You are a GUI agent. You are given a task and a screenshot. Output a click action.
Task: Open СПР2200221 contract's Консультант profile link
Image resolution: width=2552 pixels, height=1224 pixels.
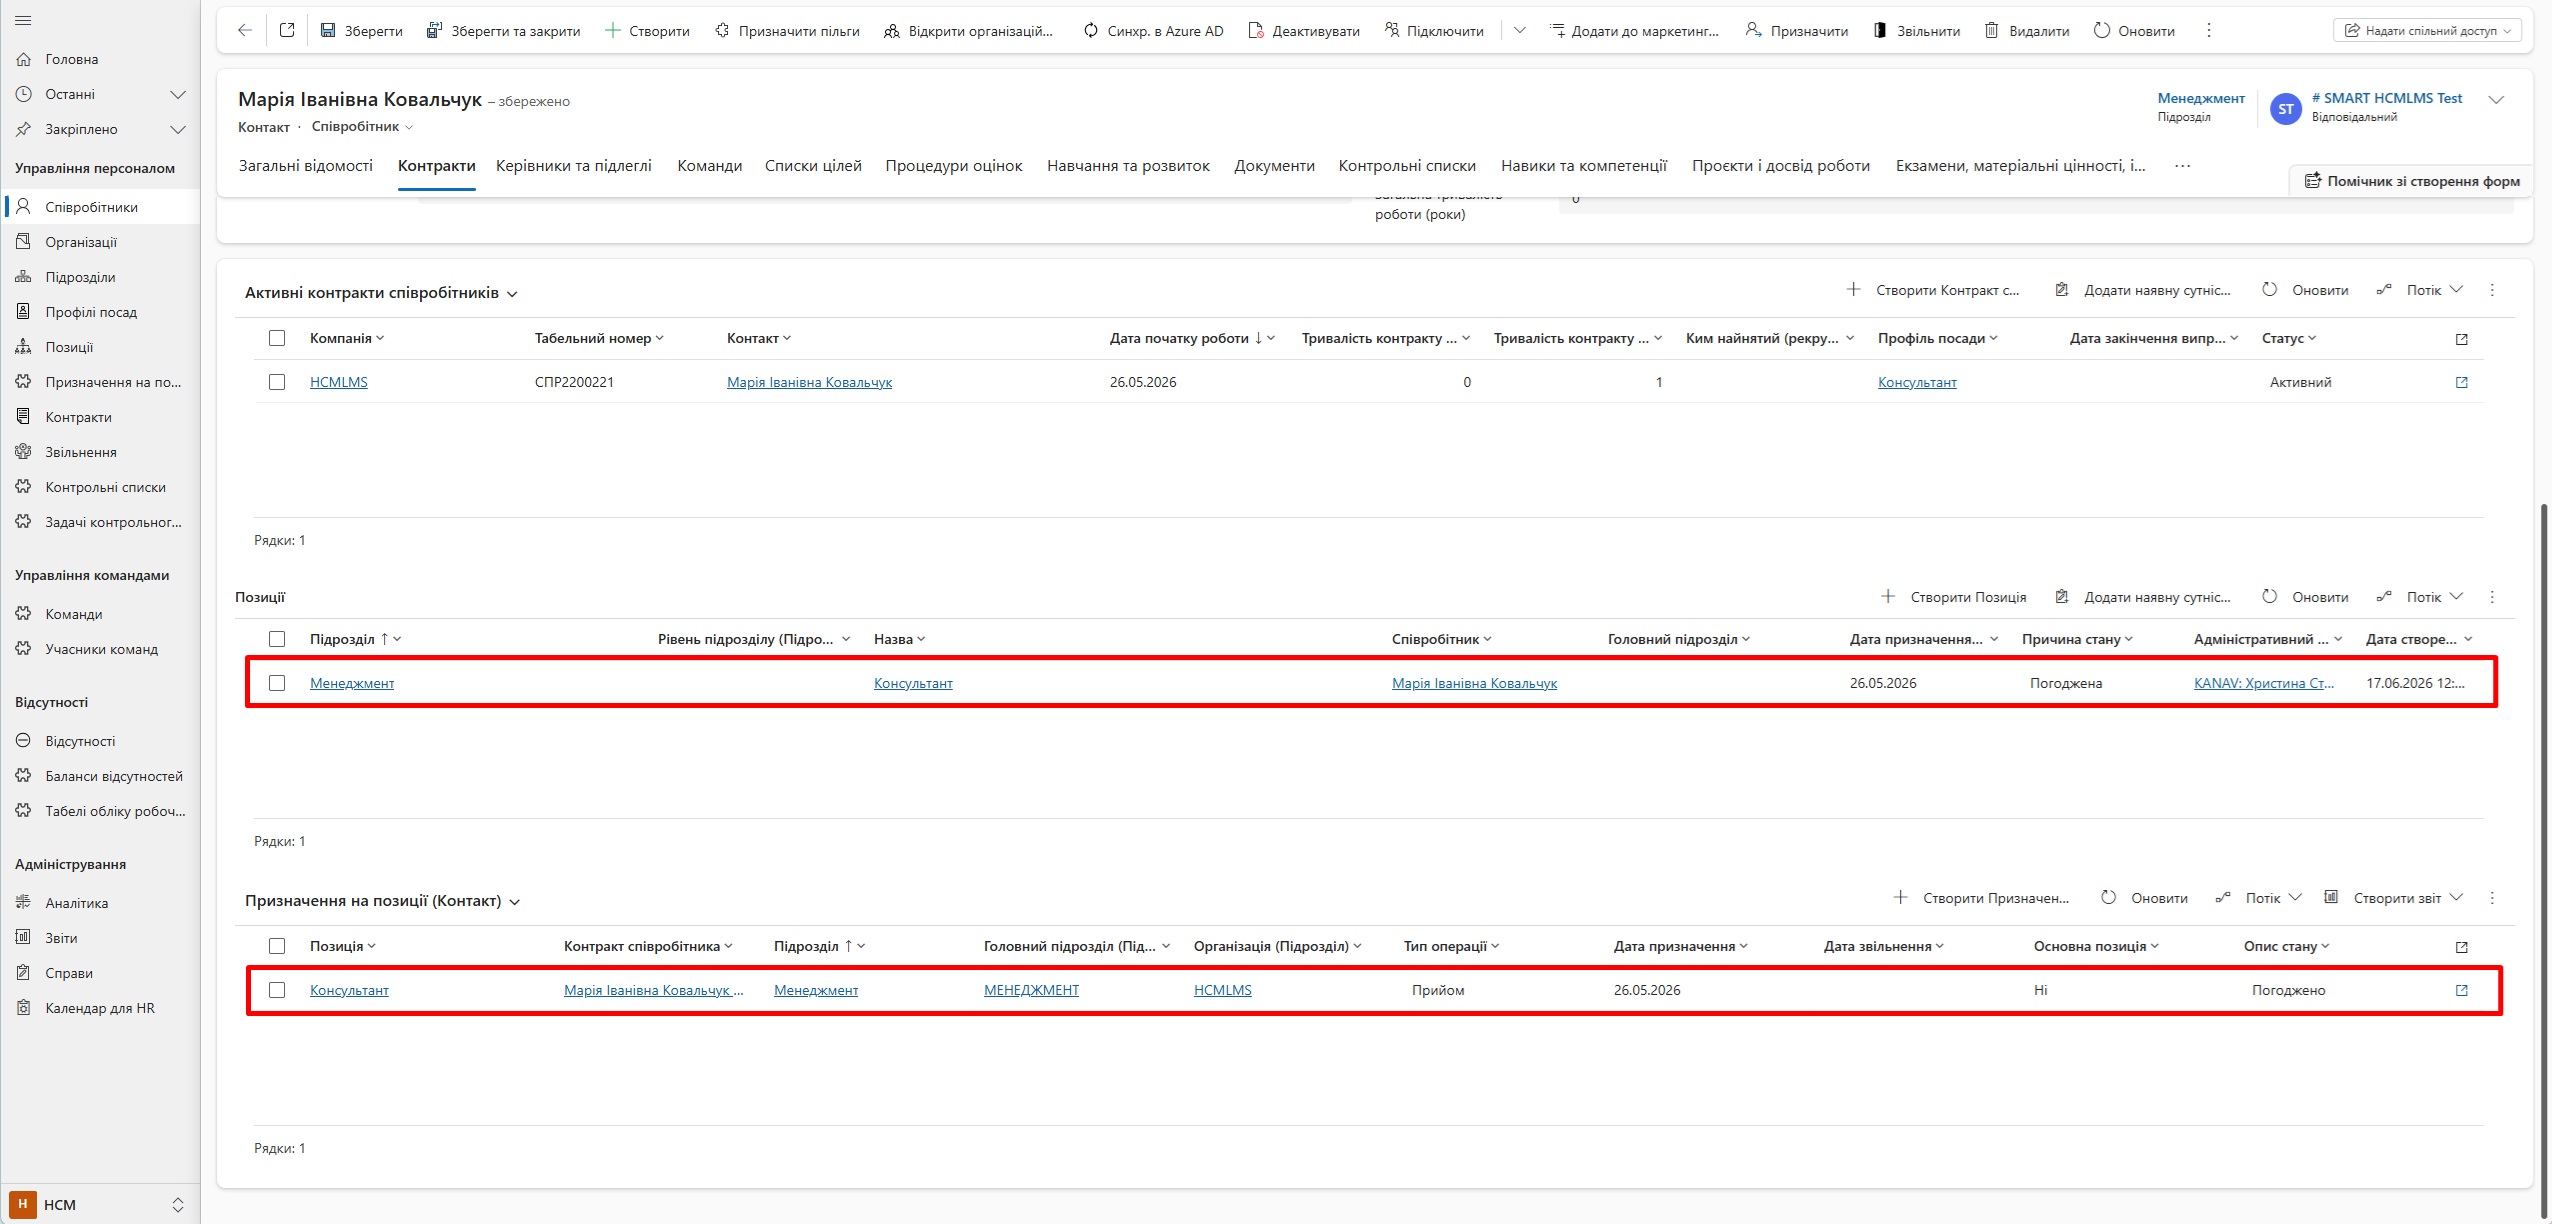click(x=1917, y=382)
